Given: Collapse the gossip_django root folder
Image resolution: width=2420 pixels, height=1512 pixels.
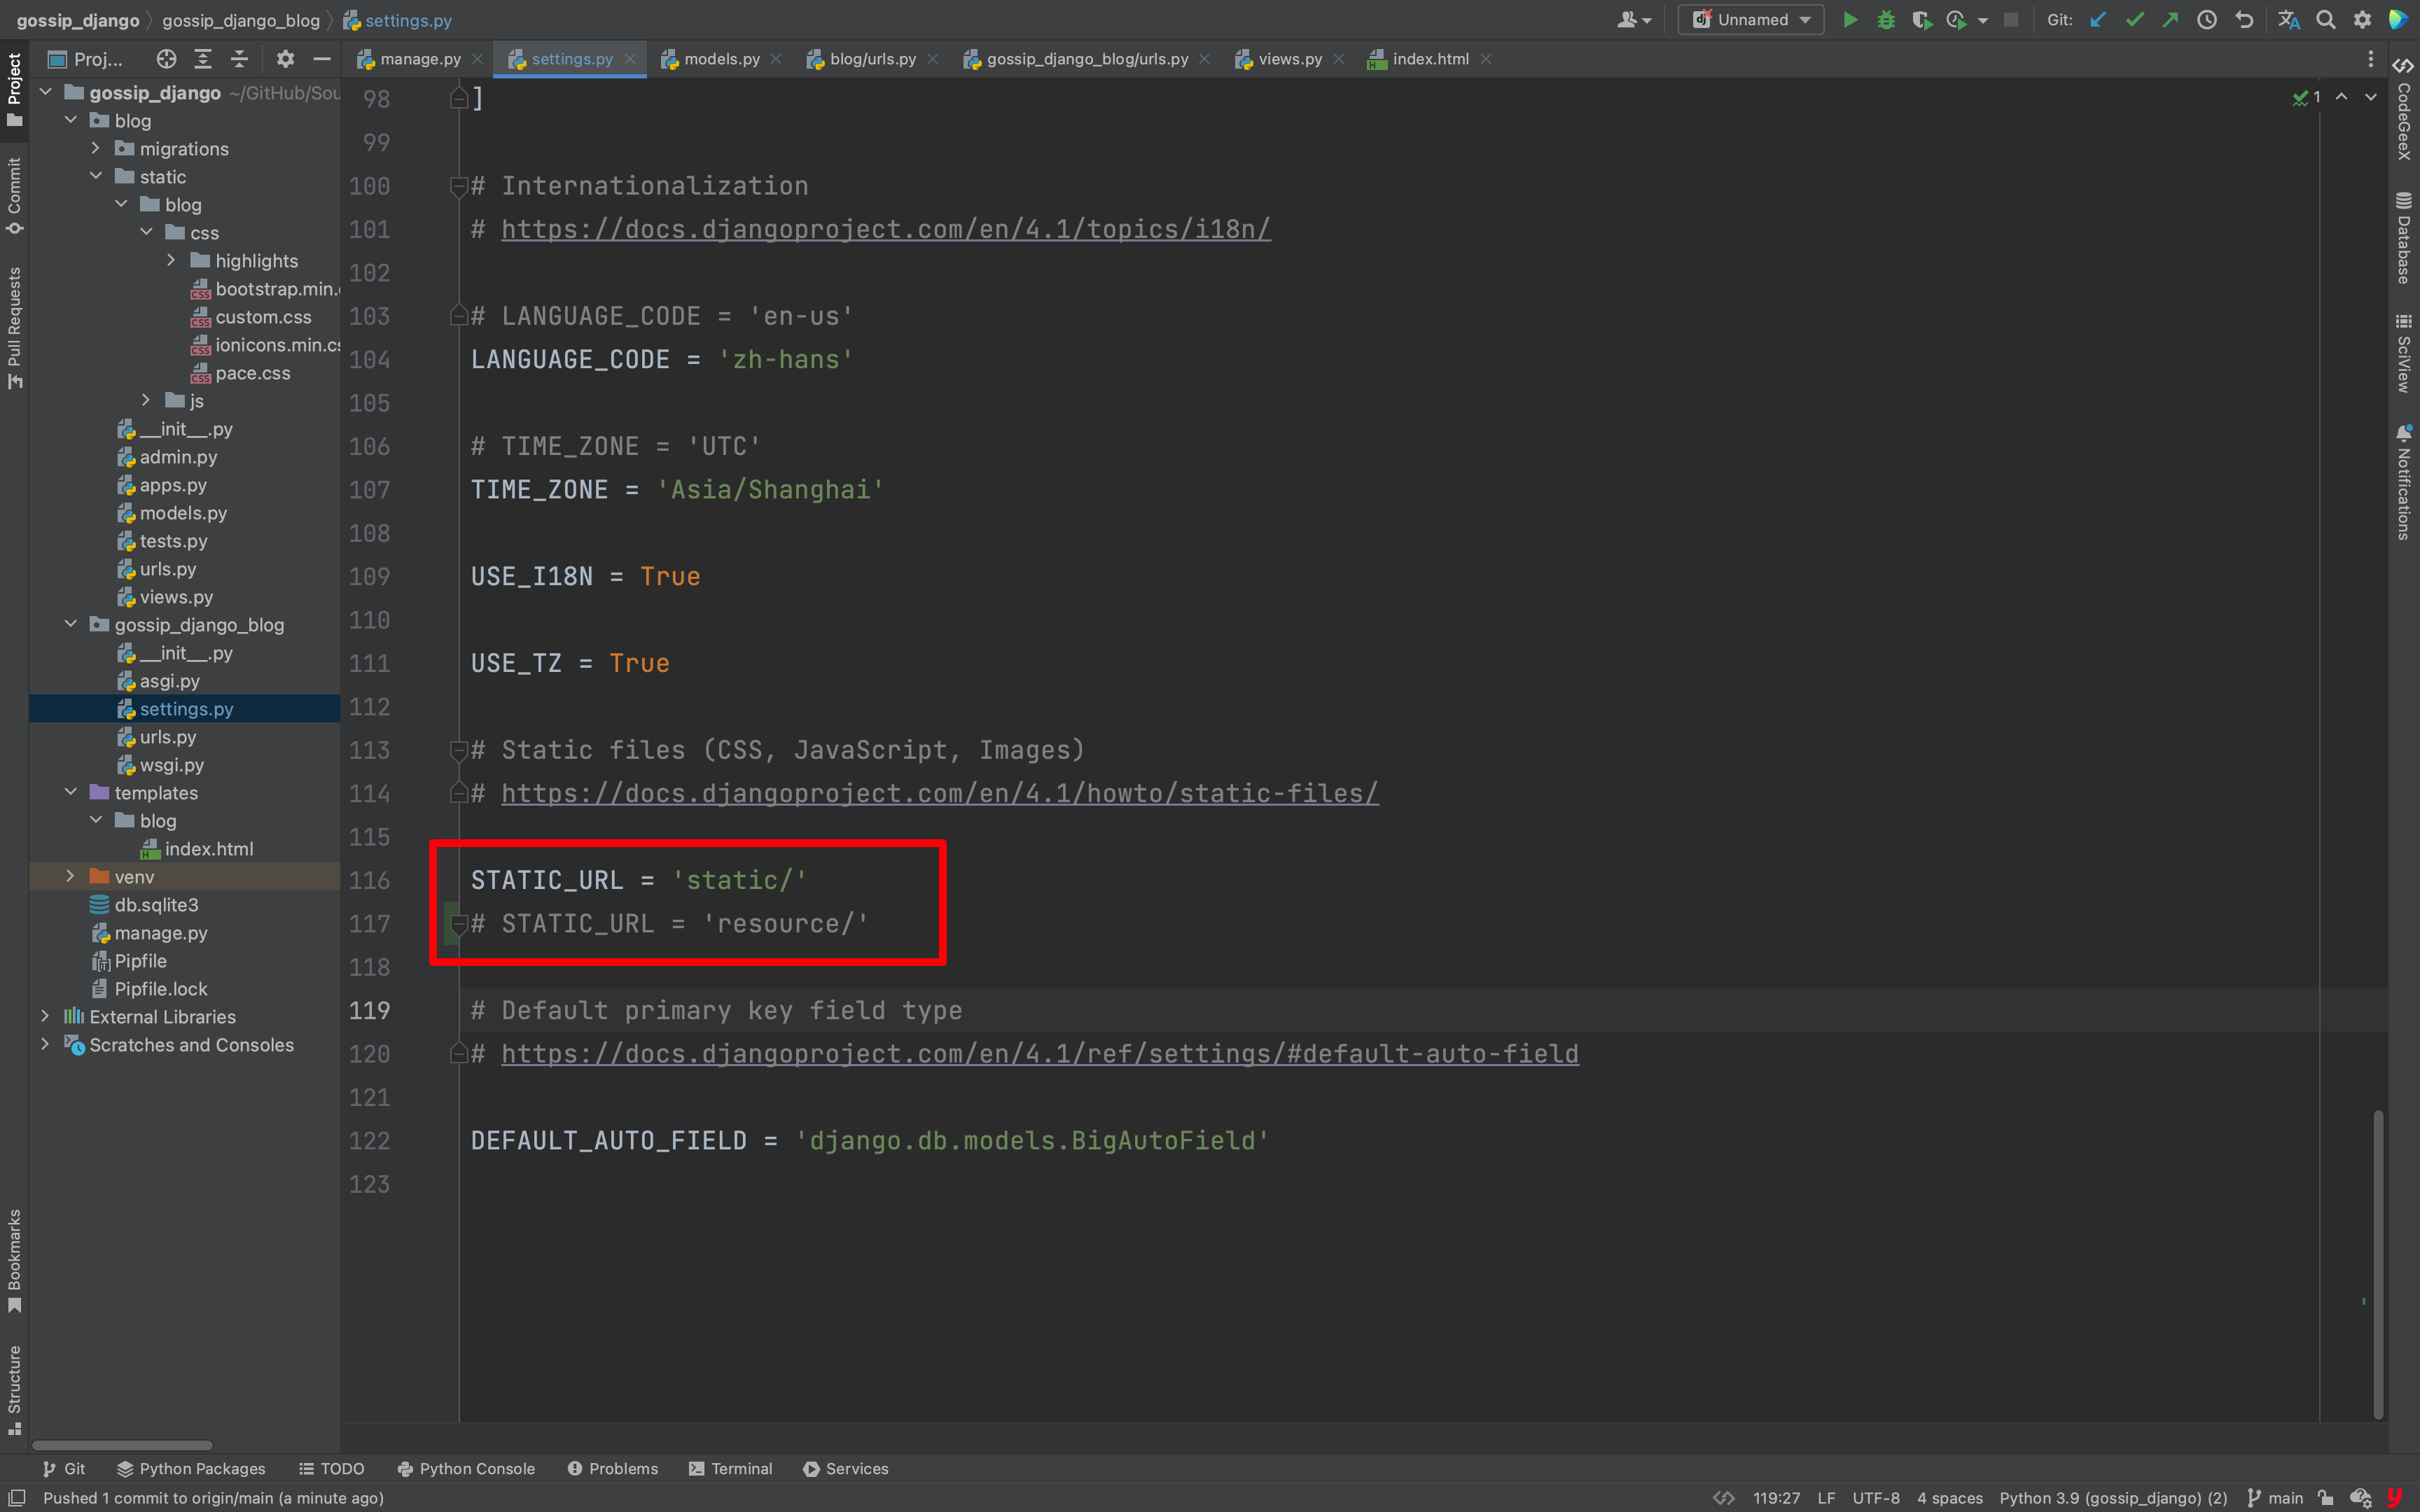Looking at the screenshot, I should pyautogui.click(x=45, y=92).
